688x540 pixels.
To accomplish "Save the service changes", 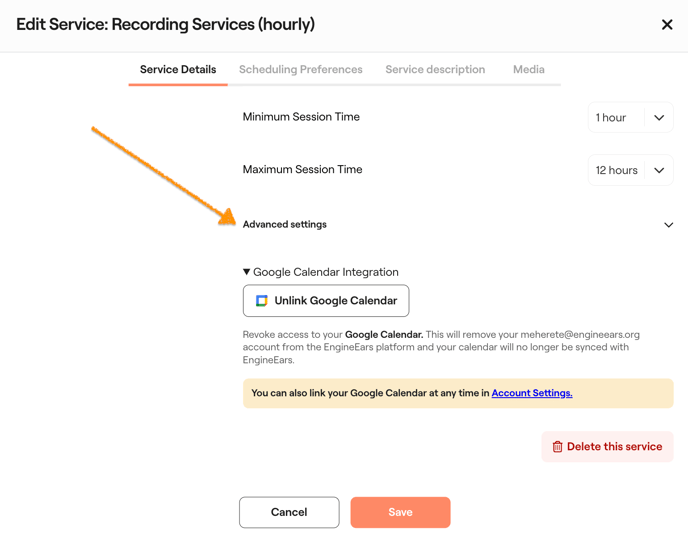I will [x=400, y=512].
